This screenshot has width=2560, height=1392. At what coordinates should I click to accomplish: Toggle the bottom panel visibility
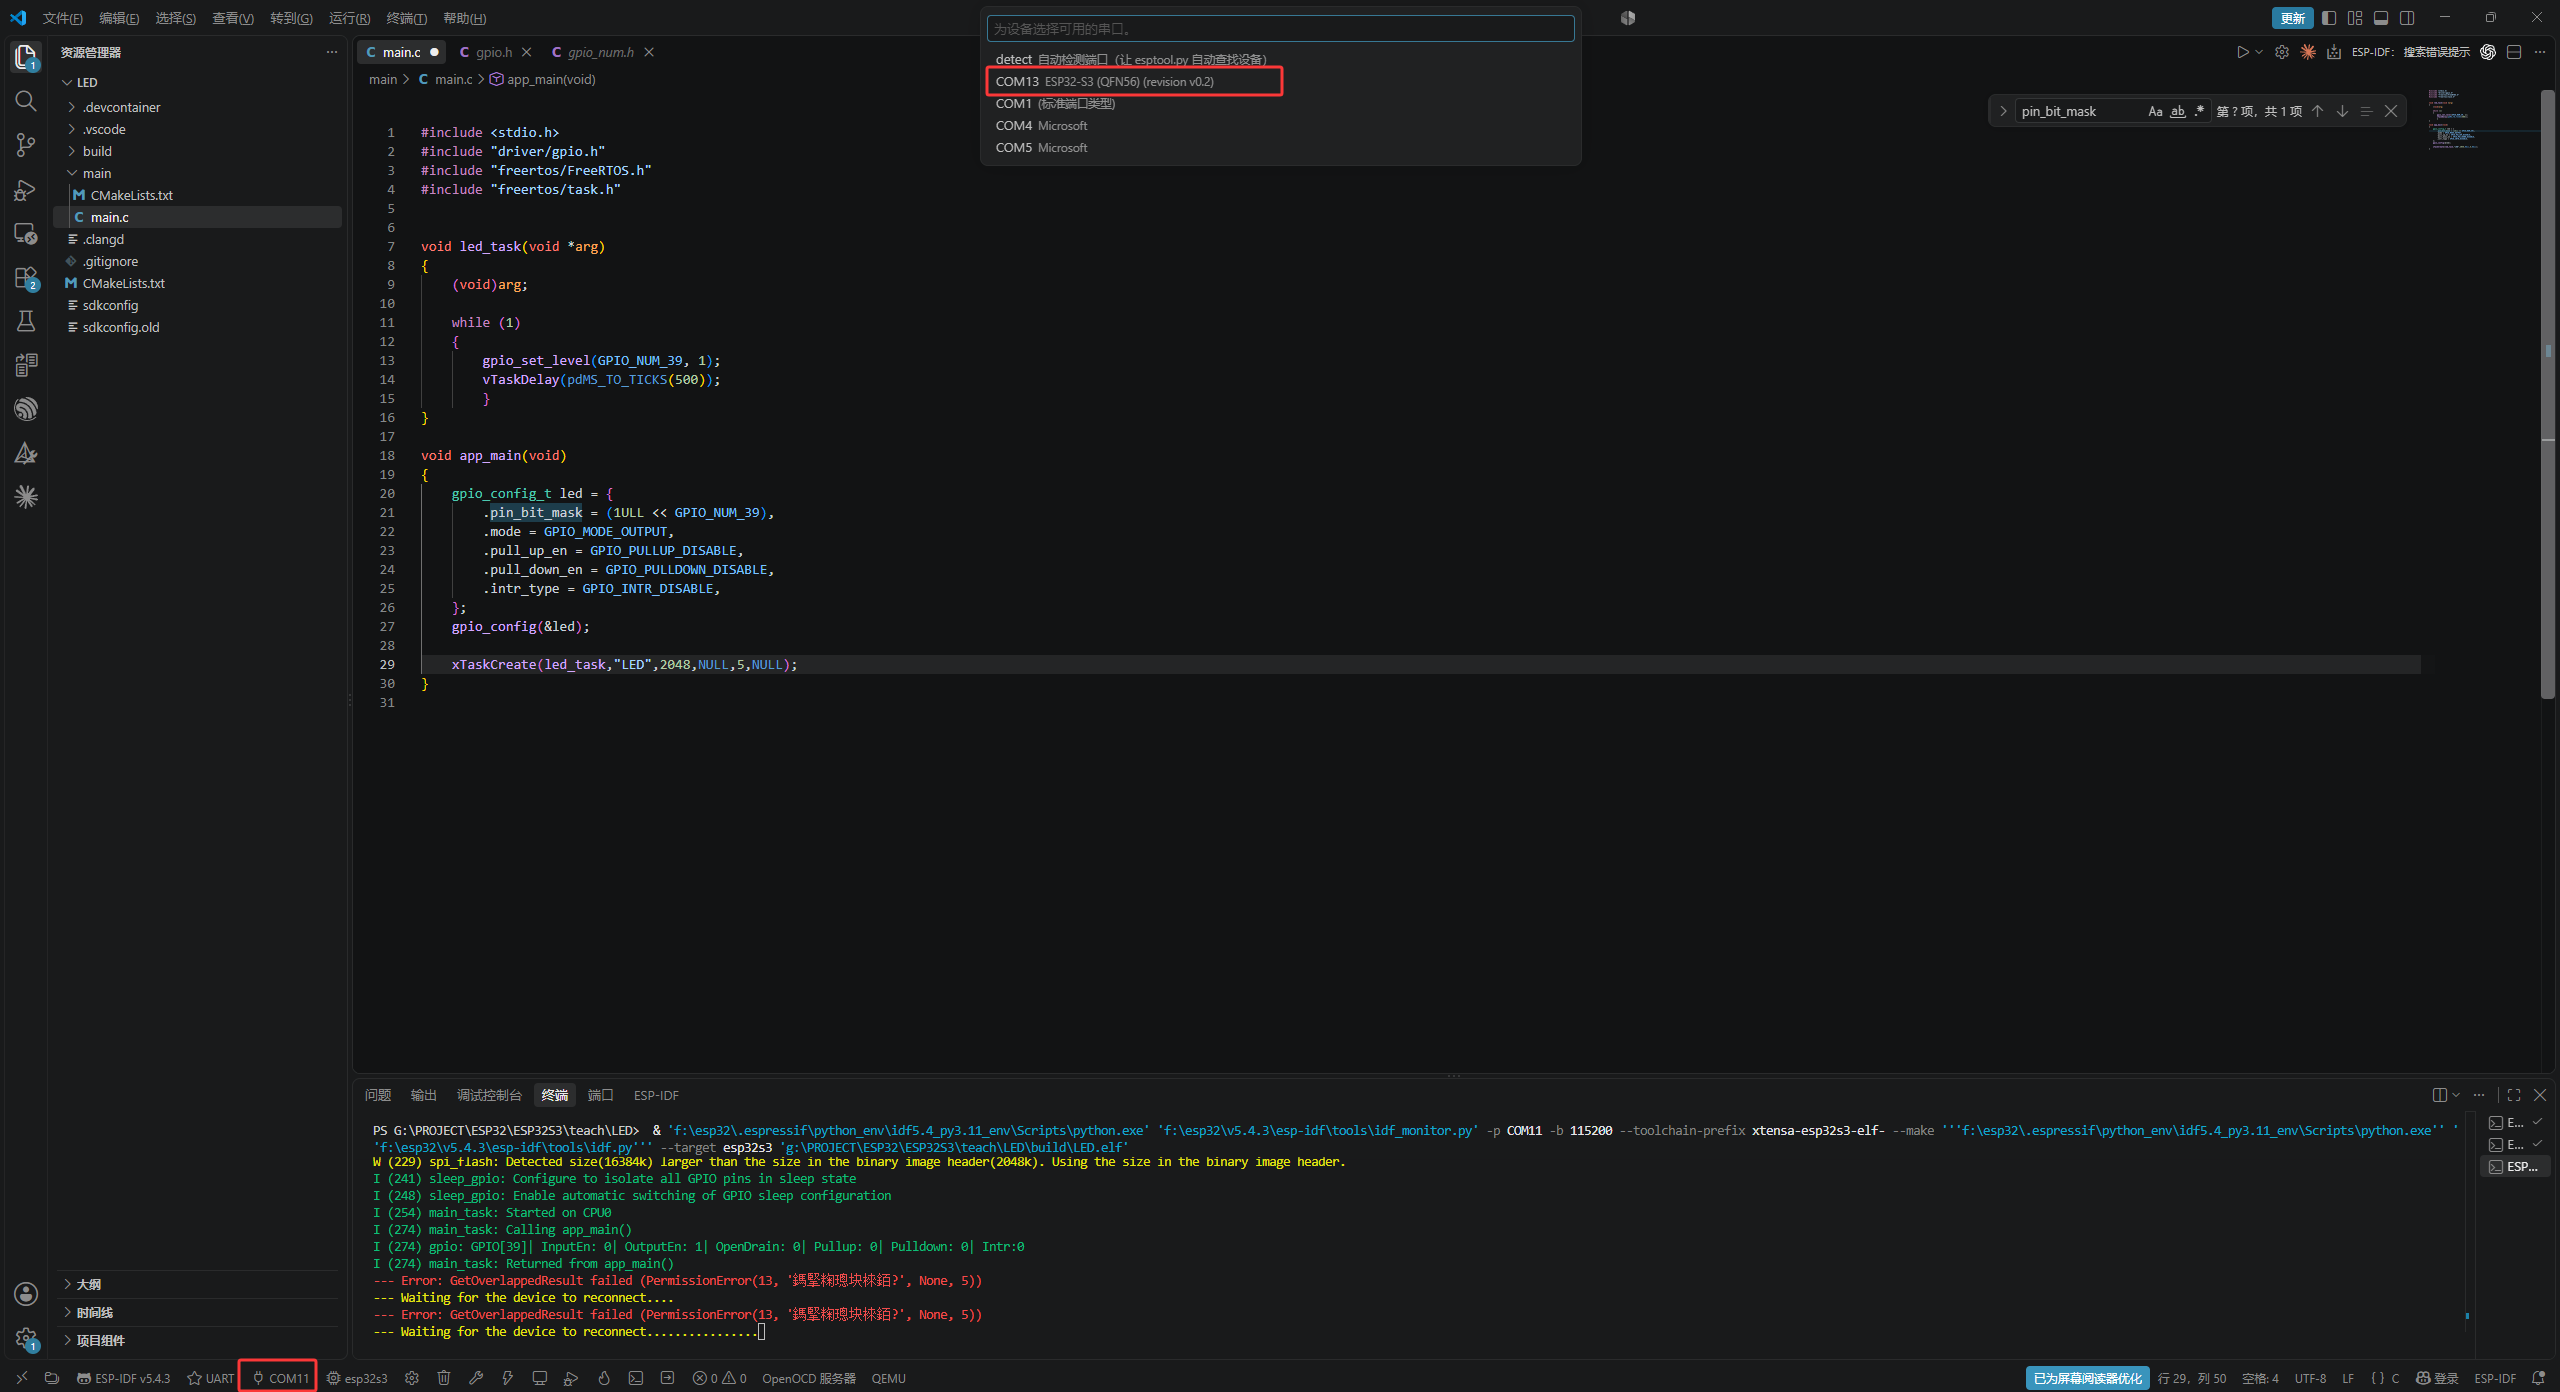pos(2381,18)
